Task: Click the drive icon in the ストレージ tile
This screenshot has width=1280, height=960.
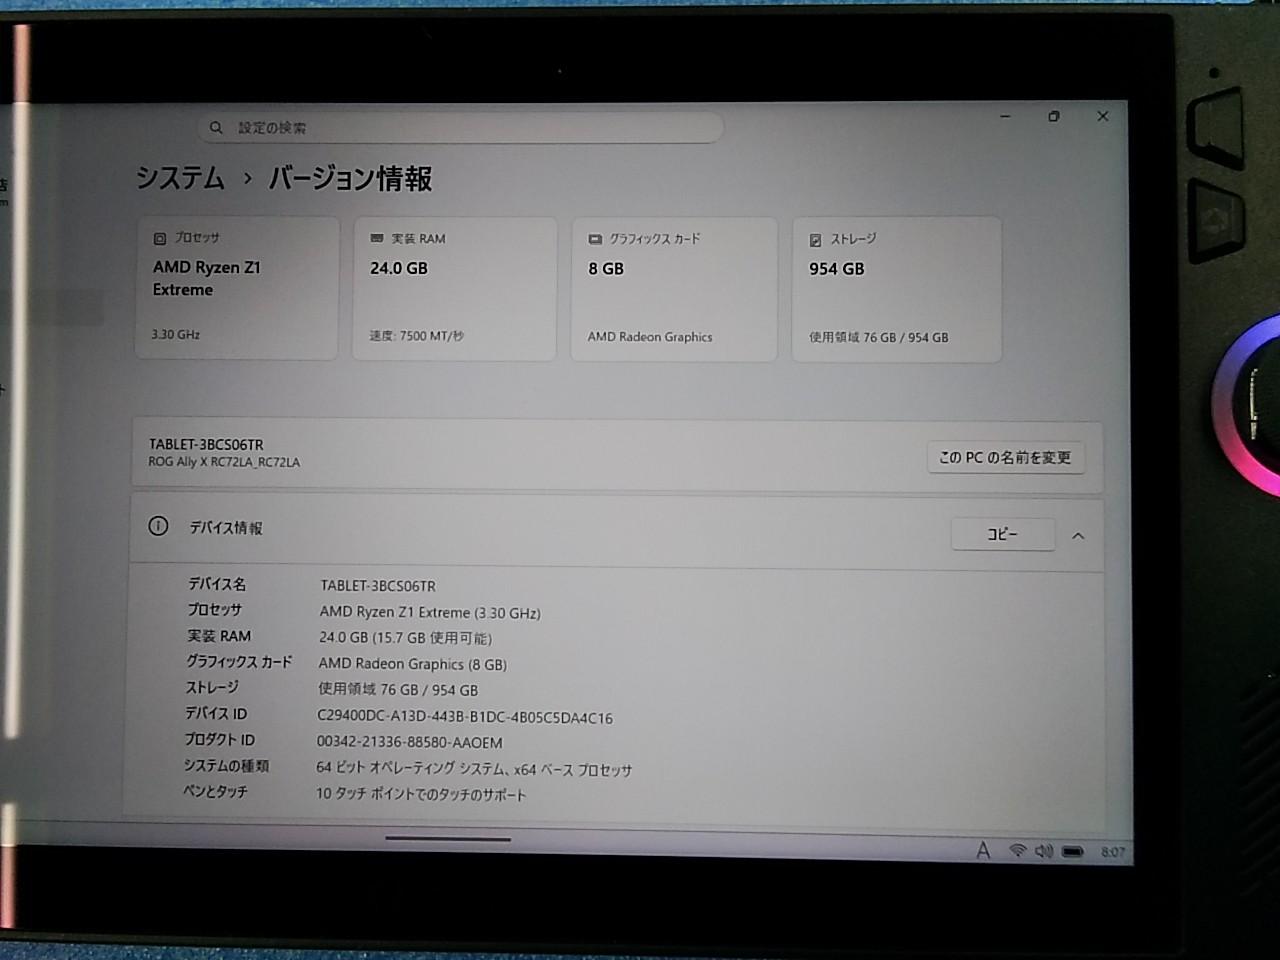Action: tap(815, 240)
